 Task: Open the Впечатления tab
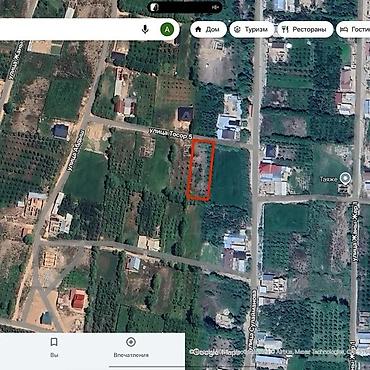tap(131, 348)
